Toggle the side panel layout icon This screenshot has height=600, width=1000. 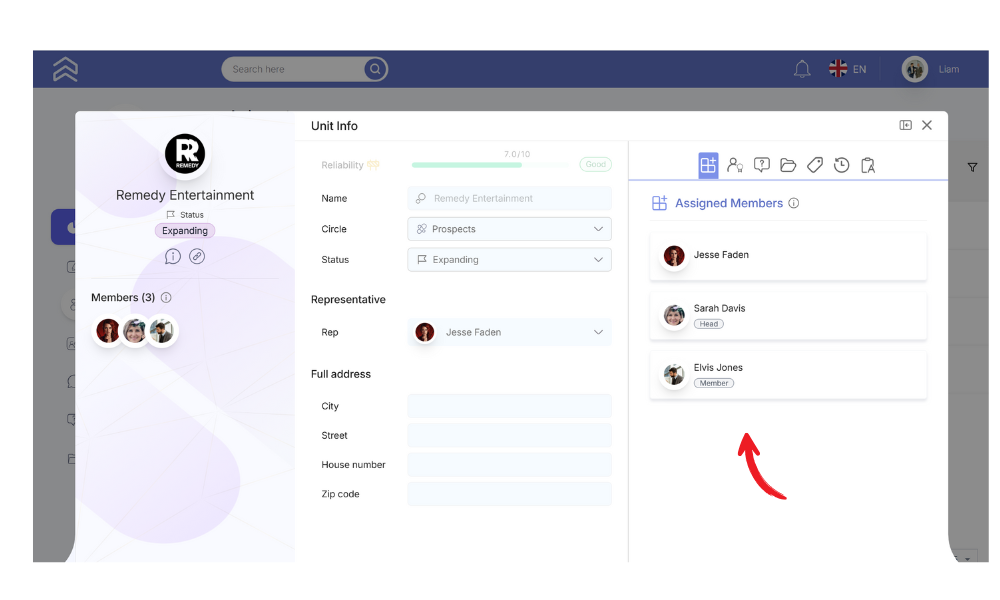point(906,125)
